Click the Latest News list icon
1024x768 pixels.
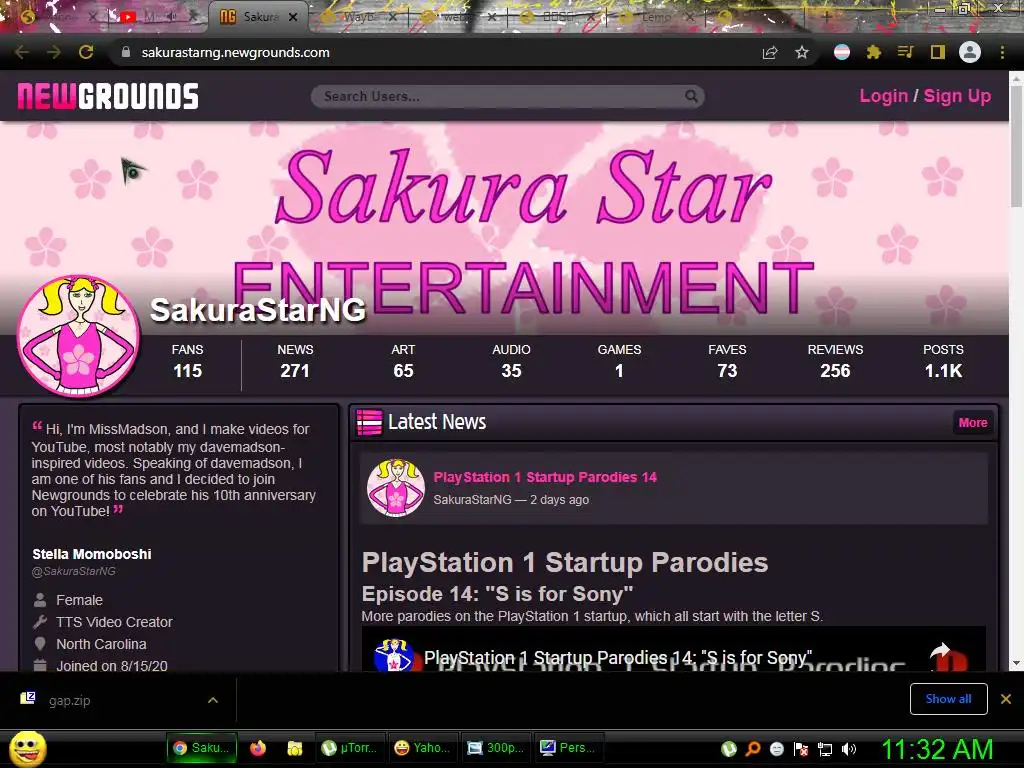click(369, 423)
